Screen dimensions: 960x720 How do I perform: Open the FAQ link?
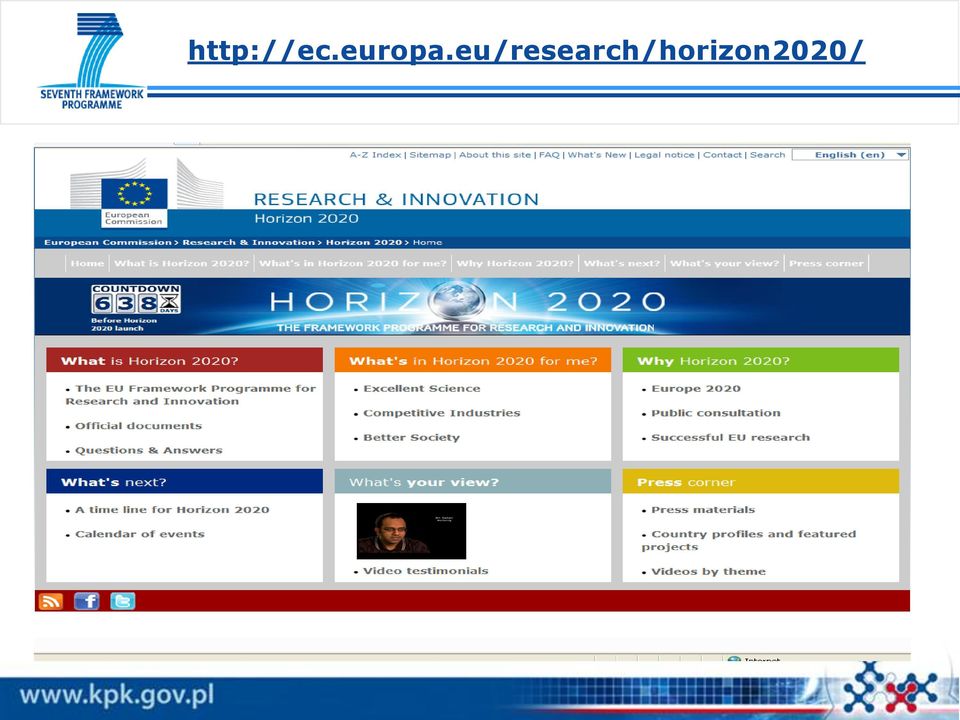click(549, 155)
